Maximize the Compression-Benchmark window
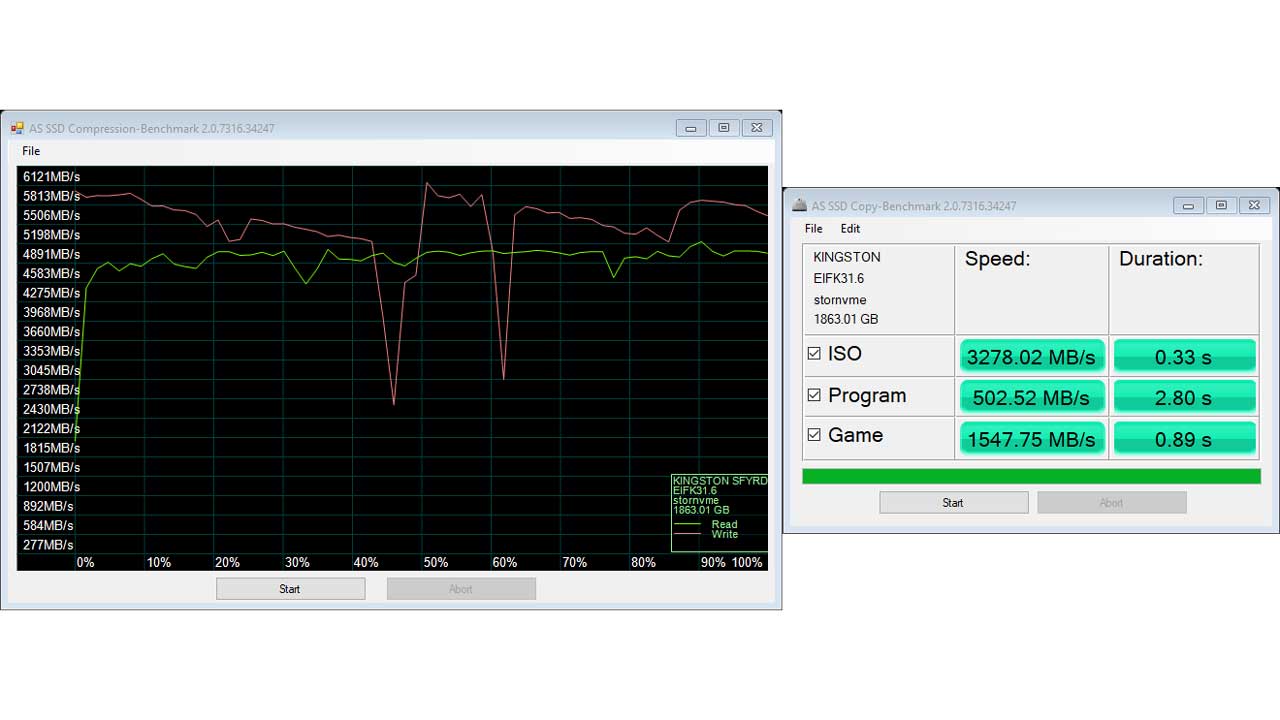1280x720 pixels. [724, 128]
